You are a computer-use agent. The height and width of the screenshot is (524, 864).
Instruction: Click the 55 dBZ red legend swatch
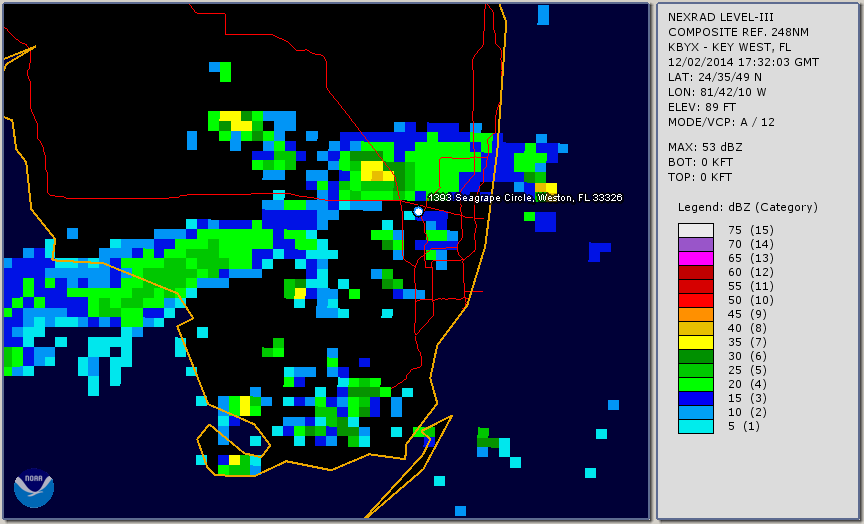695,287
